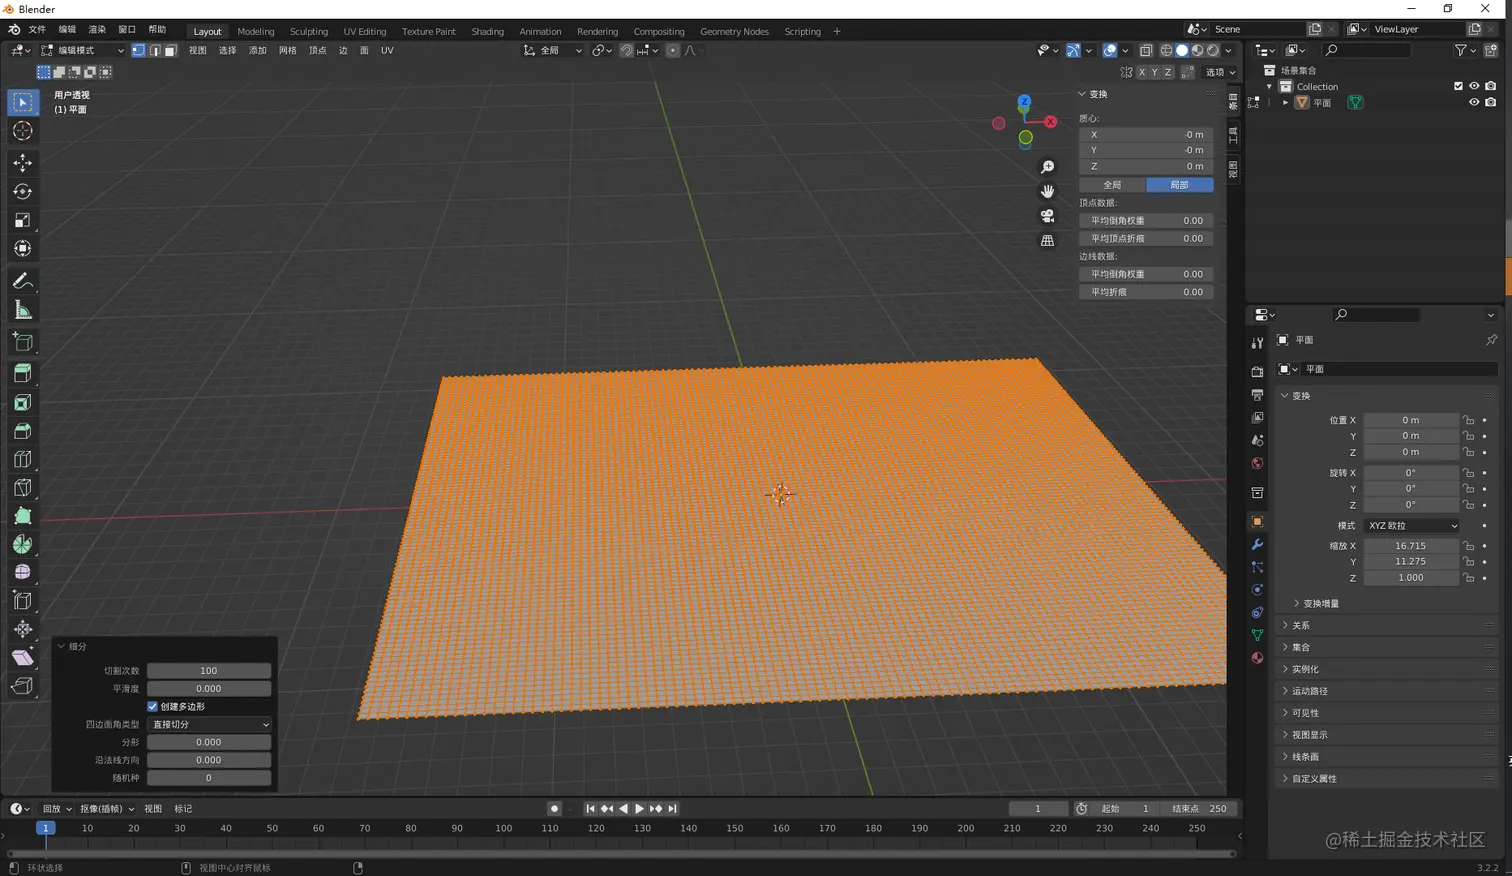The height and width of the screenshot is (876, 1512).
Task: Select the Rotate tool
Action: click(x=22, y=191)
